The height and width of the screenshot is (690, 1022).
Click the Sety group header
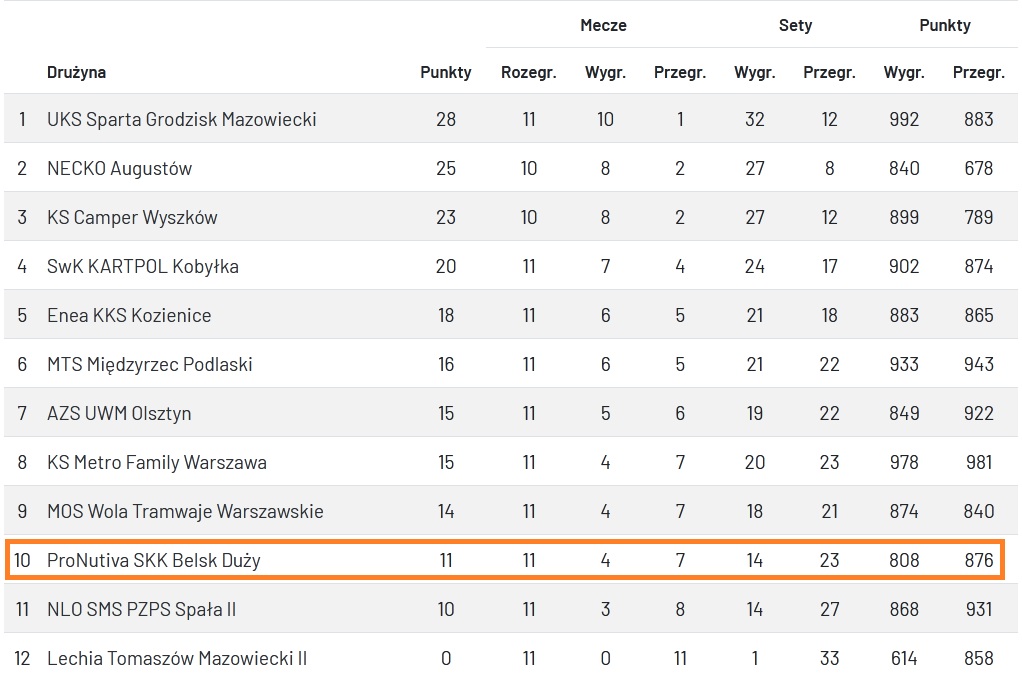[x=795, y=25]
